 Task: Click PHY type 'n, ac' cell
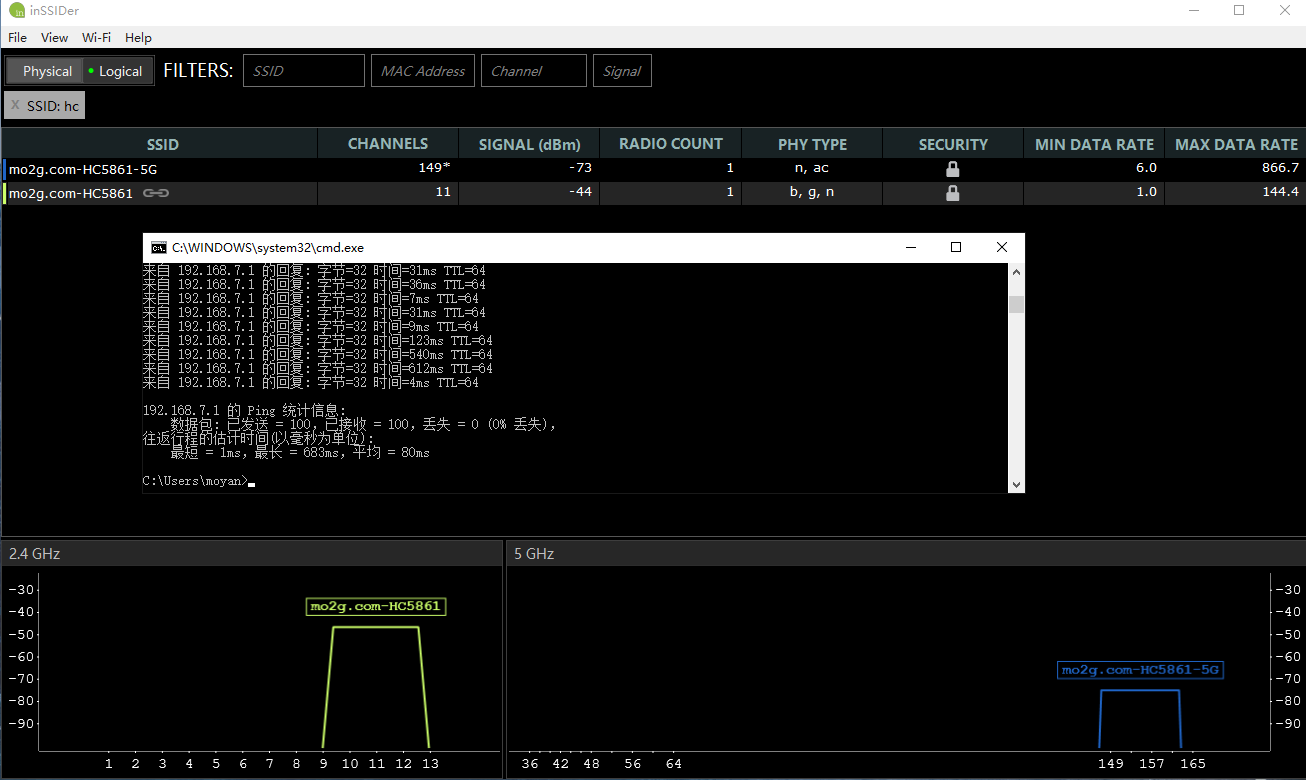[812, 168]
